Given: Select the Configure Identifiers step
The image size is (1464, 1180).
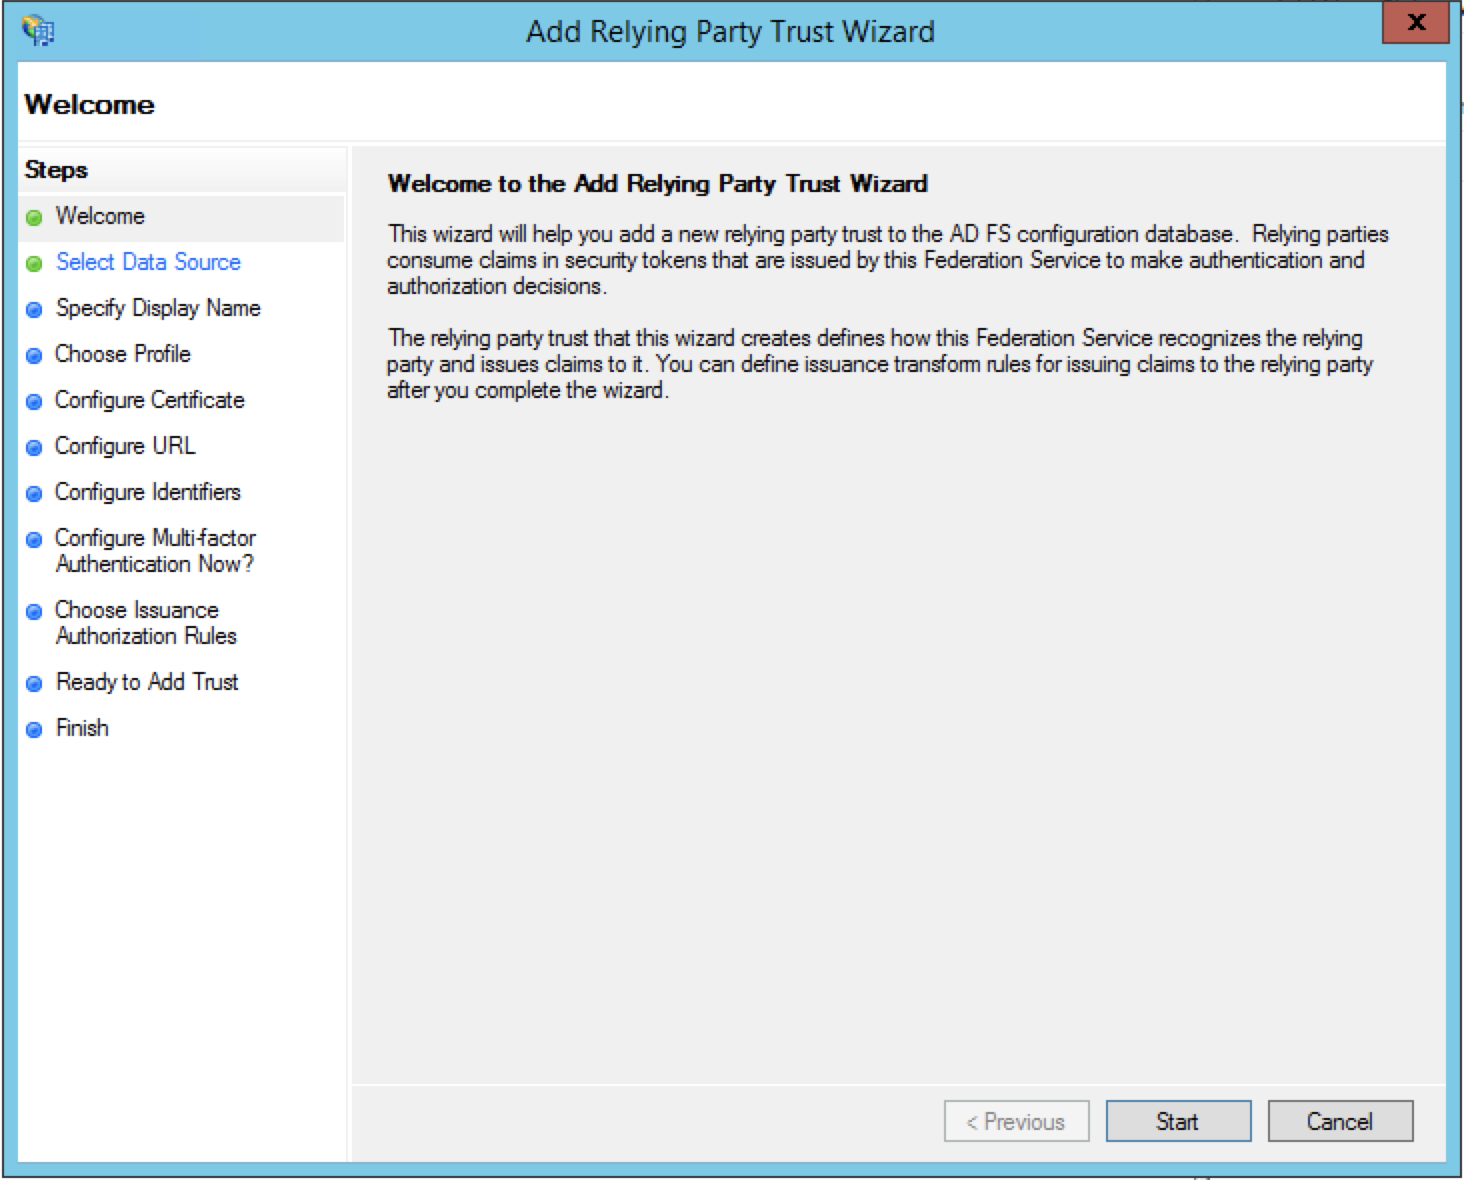Looking at the screenshot, I should point(147,492).
